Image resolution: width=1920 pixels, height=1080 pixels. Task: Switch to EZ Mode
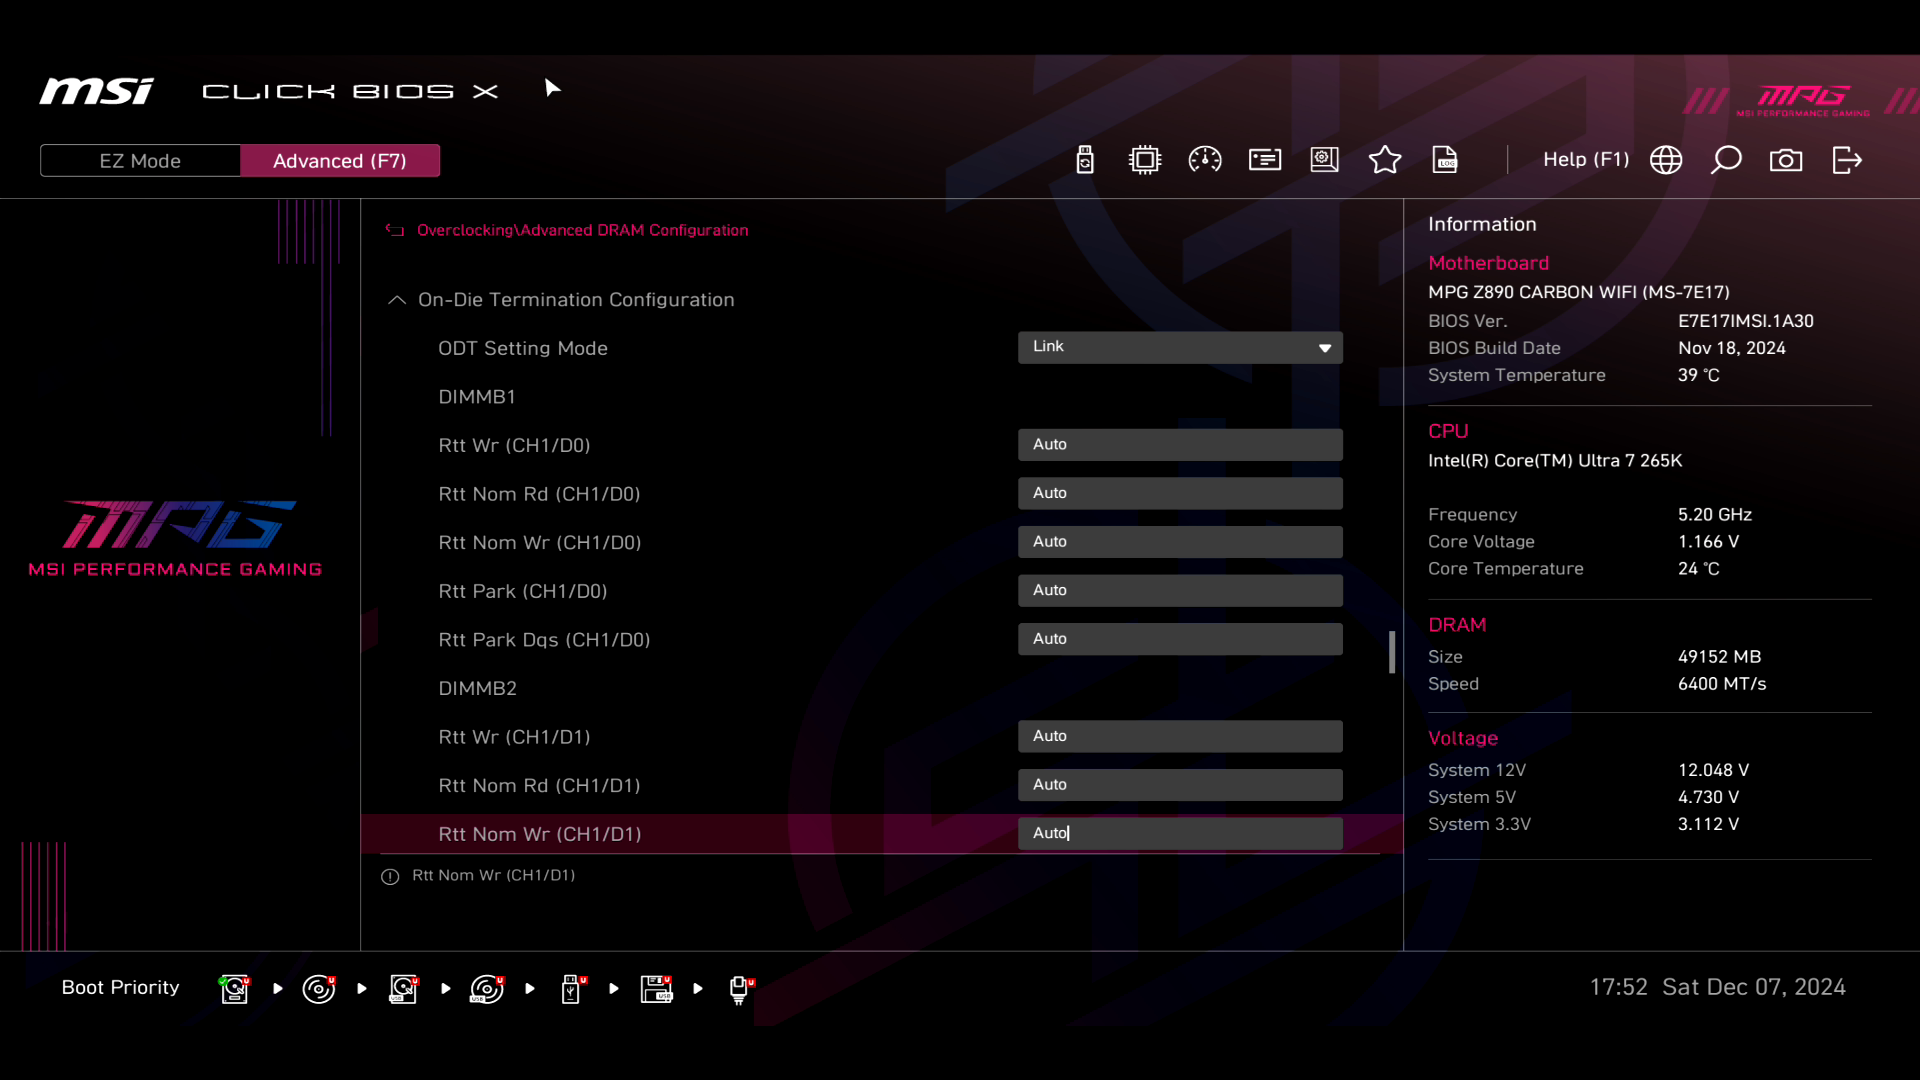pyautogui.click(x=140, y=161)
